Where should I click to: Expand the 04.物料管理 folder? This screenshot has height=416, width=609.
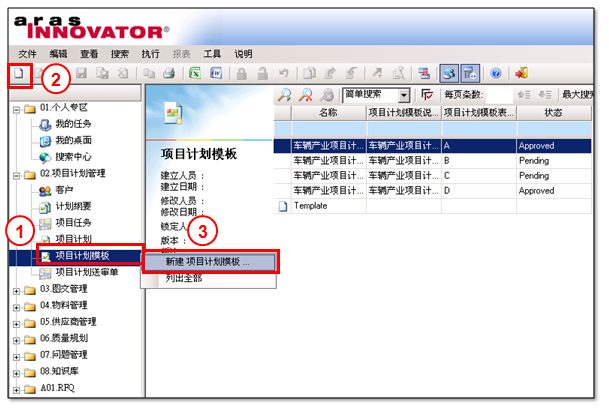coord(15,306)
